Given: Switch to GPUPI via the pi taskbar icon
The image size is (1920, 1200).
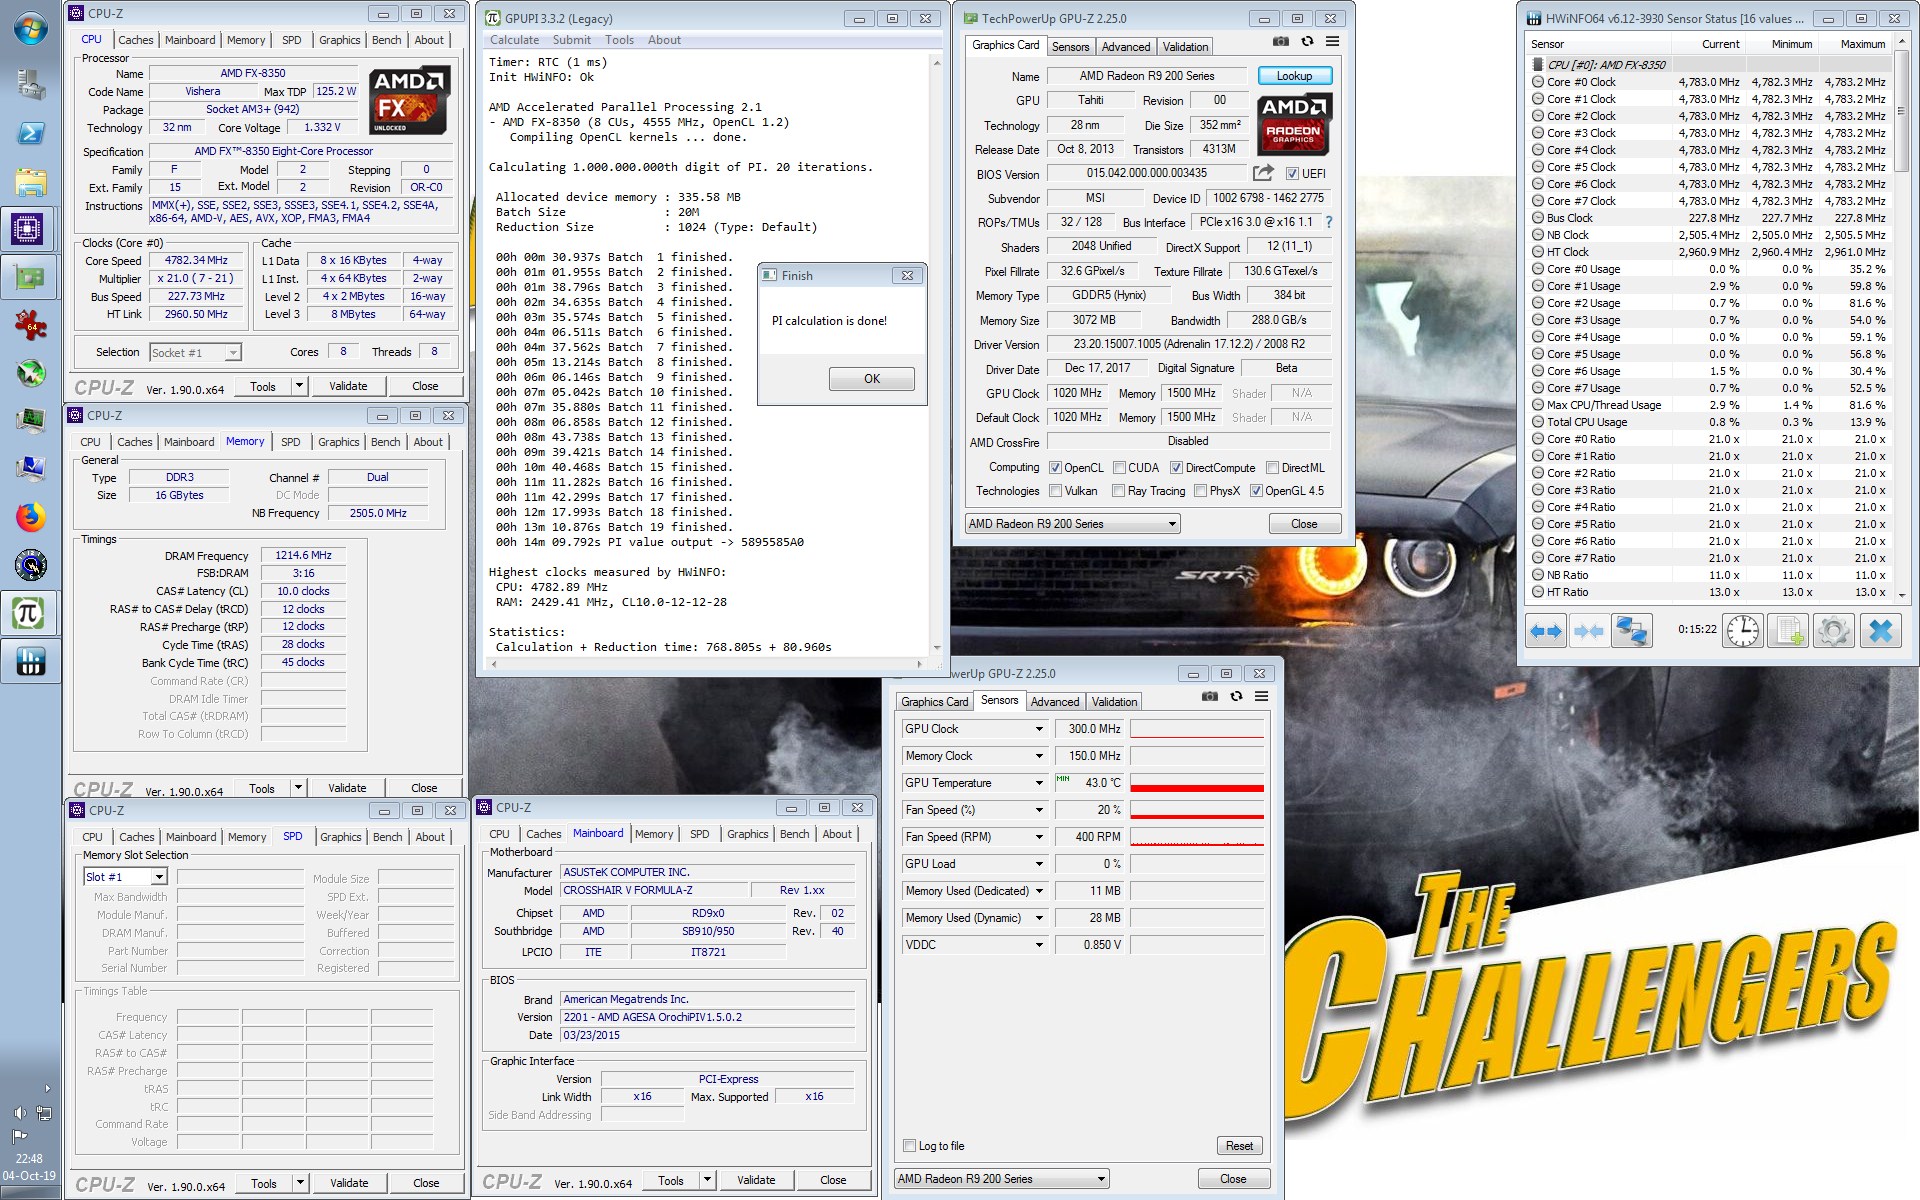Looking at the screenshot, I should pyautogui.click(x=28, y=613).
